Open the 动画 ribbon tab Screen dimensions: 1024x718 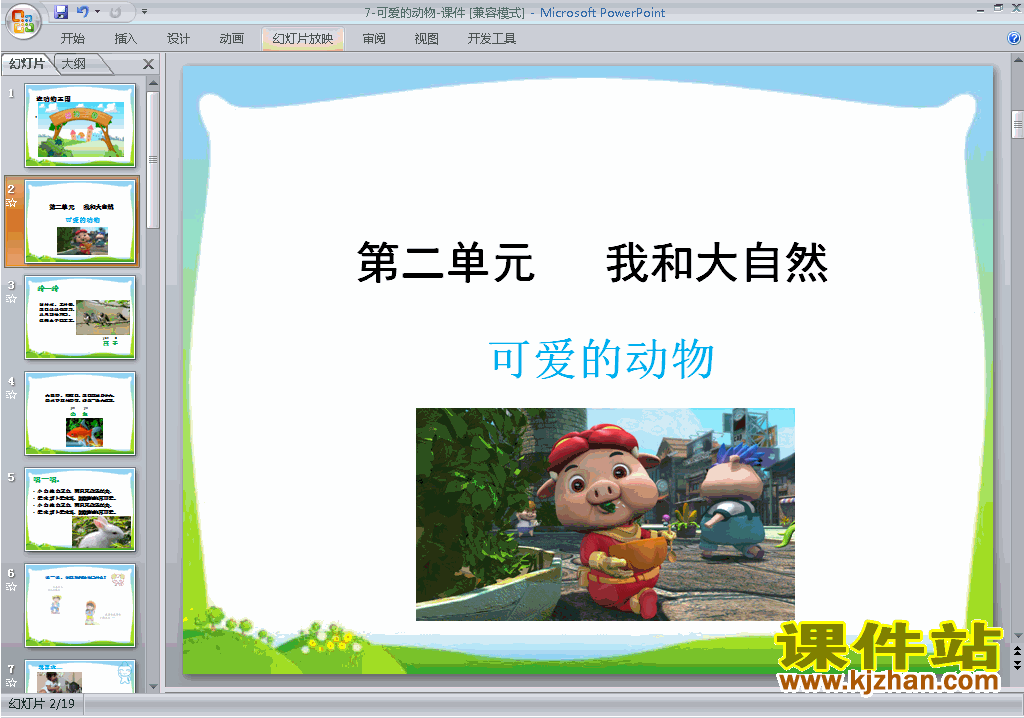(231, 39)
